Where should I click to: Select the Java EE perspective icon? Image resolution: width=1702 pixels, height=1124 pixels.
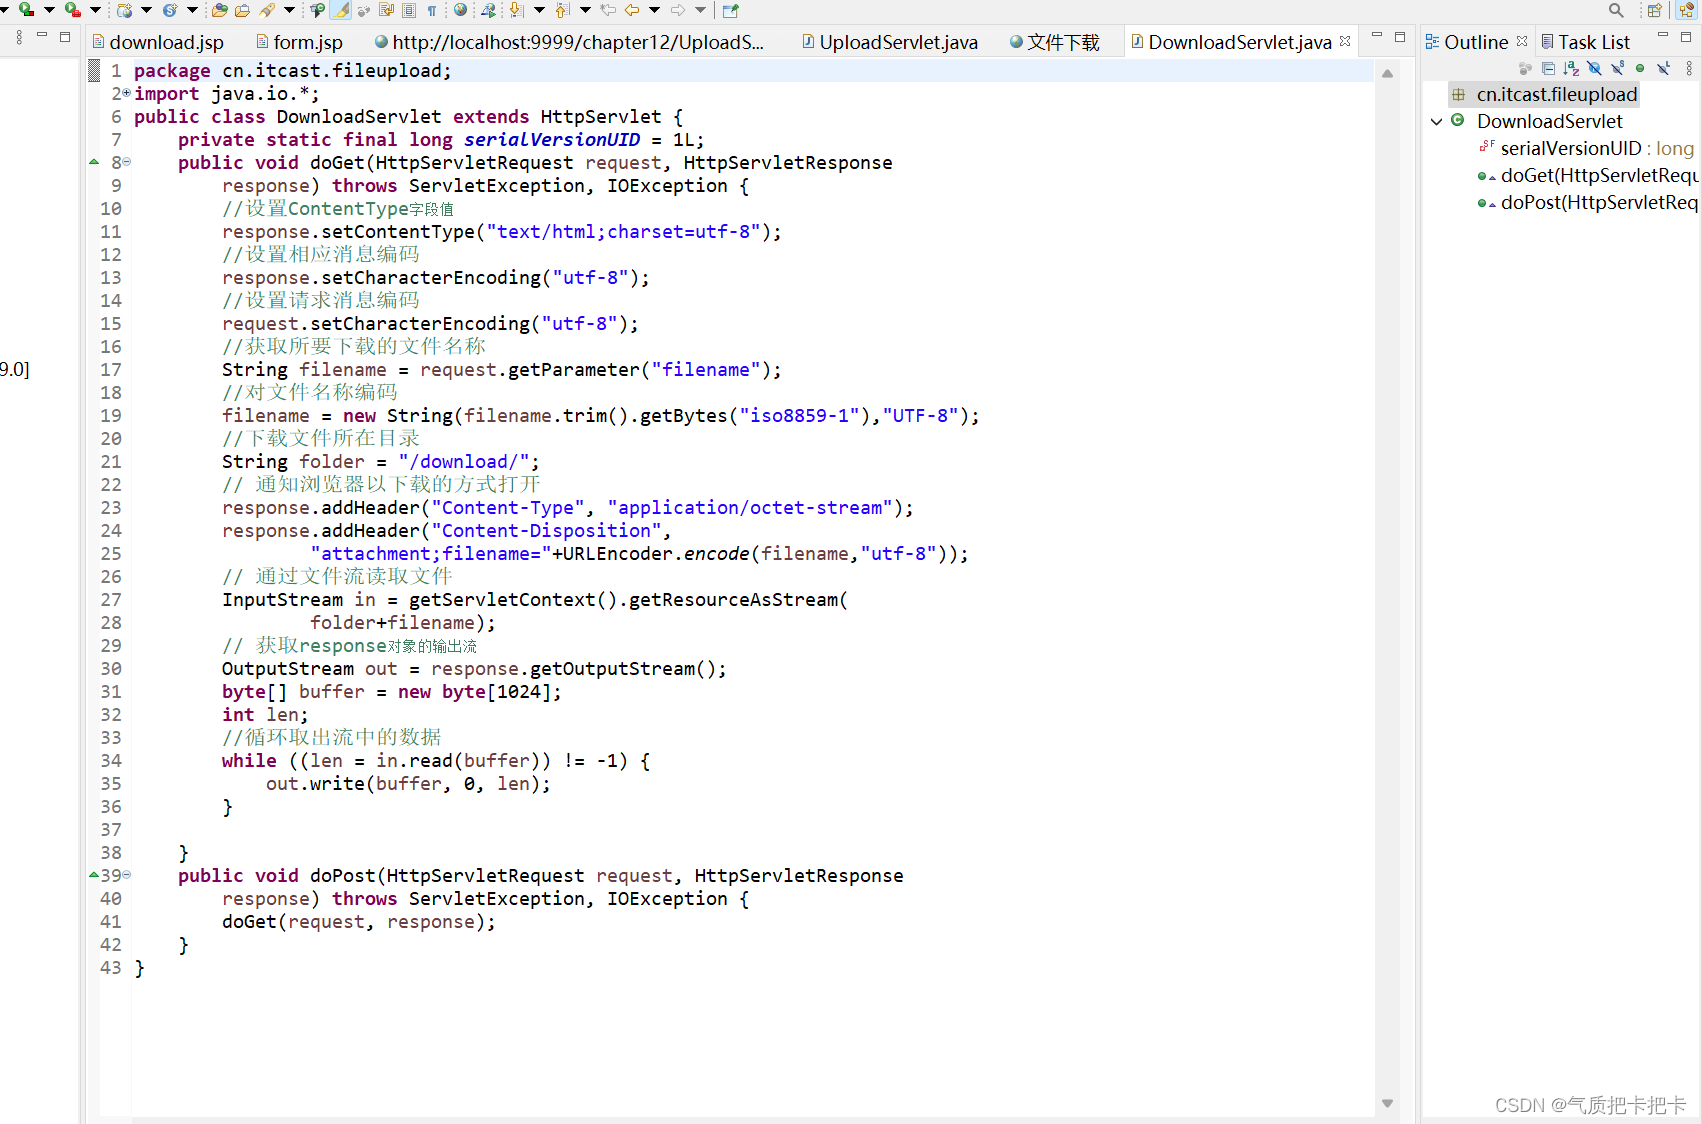pyautogui.click(x=1687, y=10)
